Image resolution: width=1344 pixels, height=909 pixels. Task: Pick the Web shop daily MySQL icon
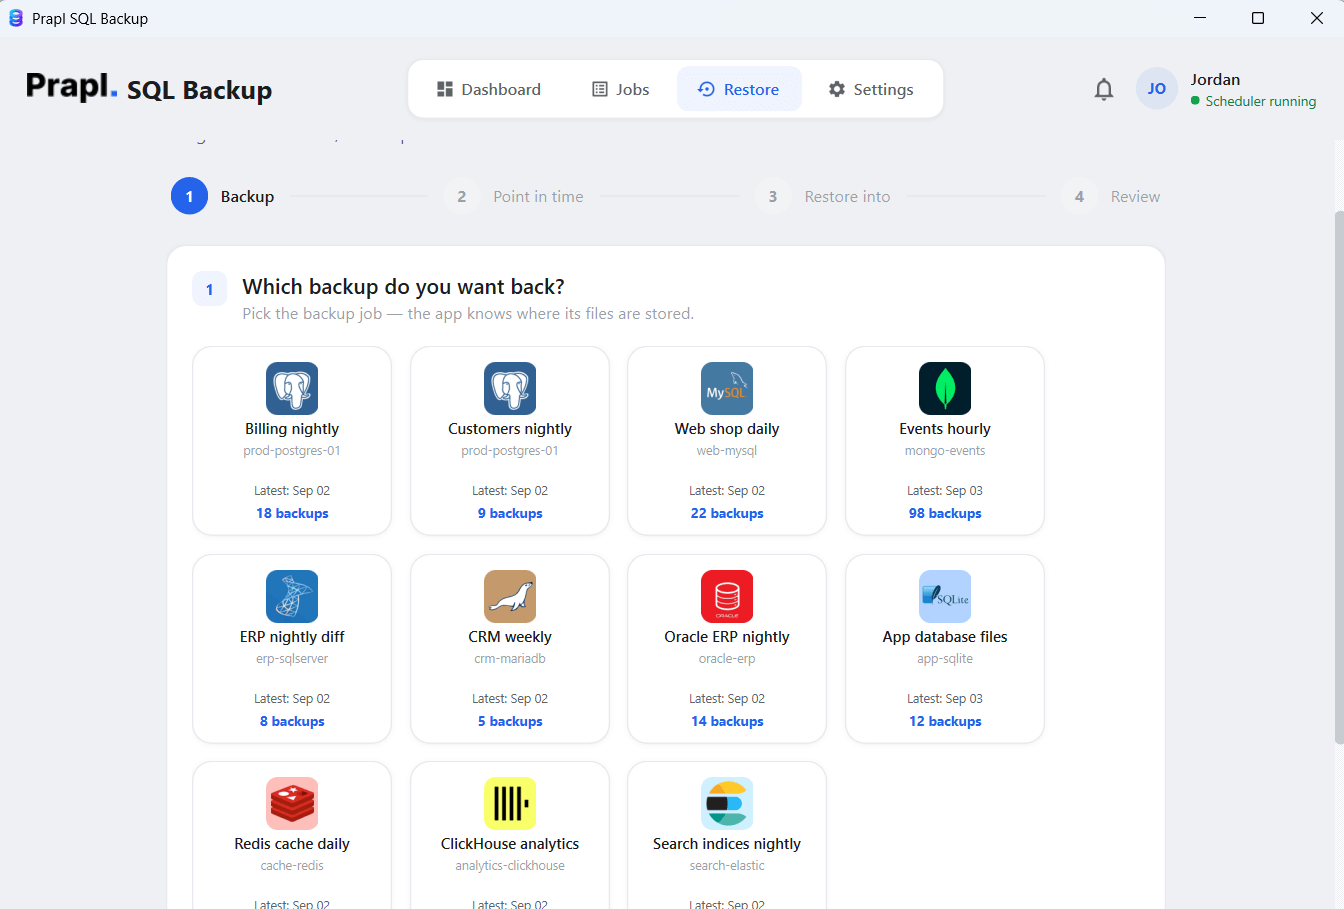coord(727,388)
